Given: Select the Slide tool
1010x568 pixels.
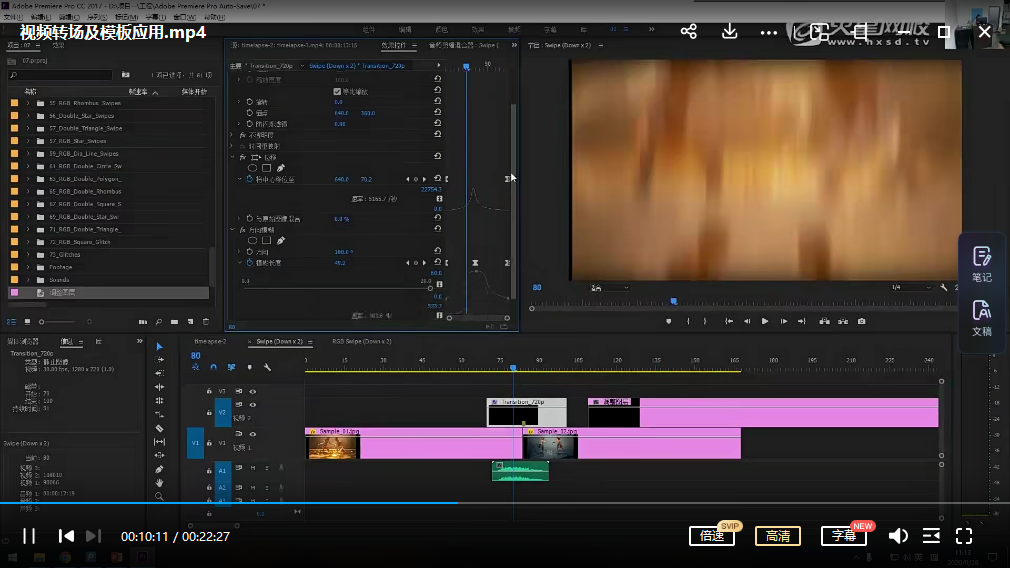Looking at the screenshot, I should (x=159, y=455).
